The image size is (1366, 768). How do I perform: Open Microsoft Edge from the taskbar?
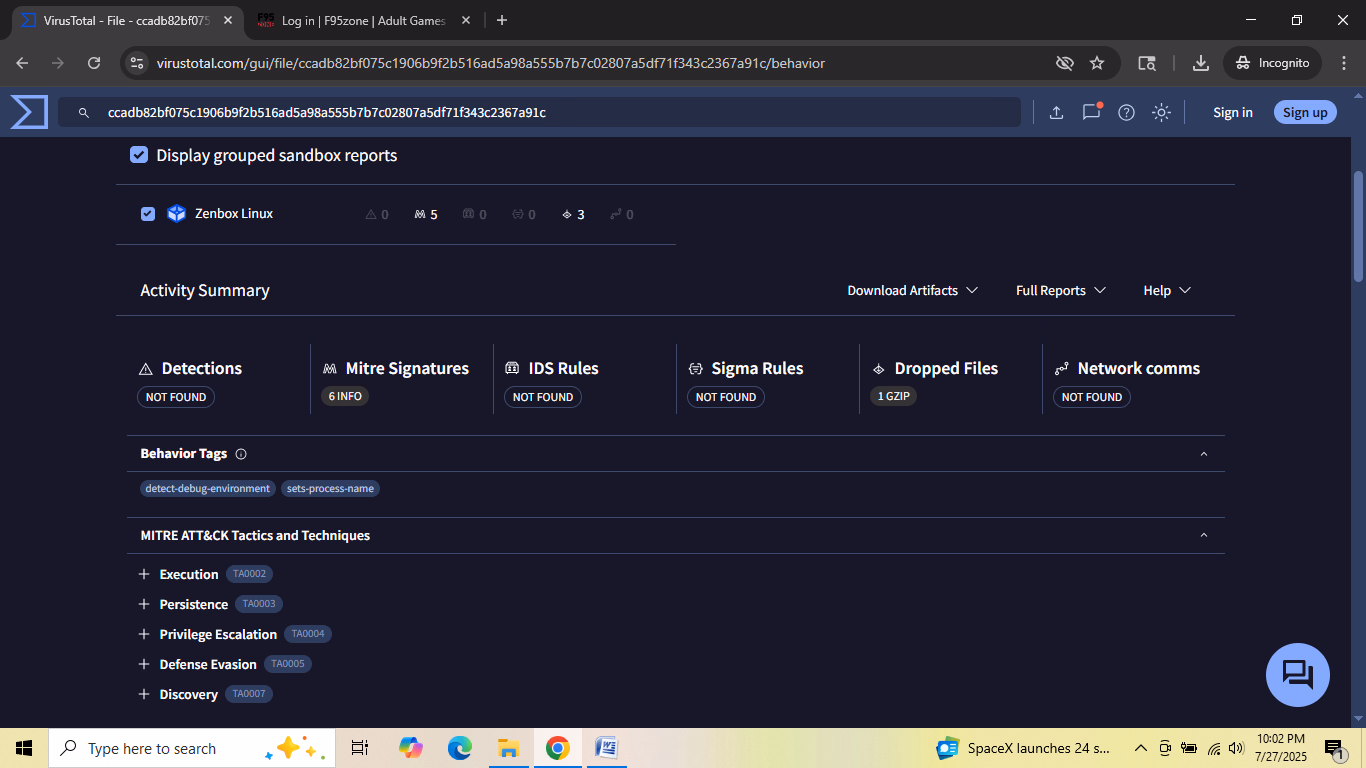pyautogui.click(x=460, y=748)
